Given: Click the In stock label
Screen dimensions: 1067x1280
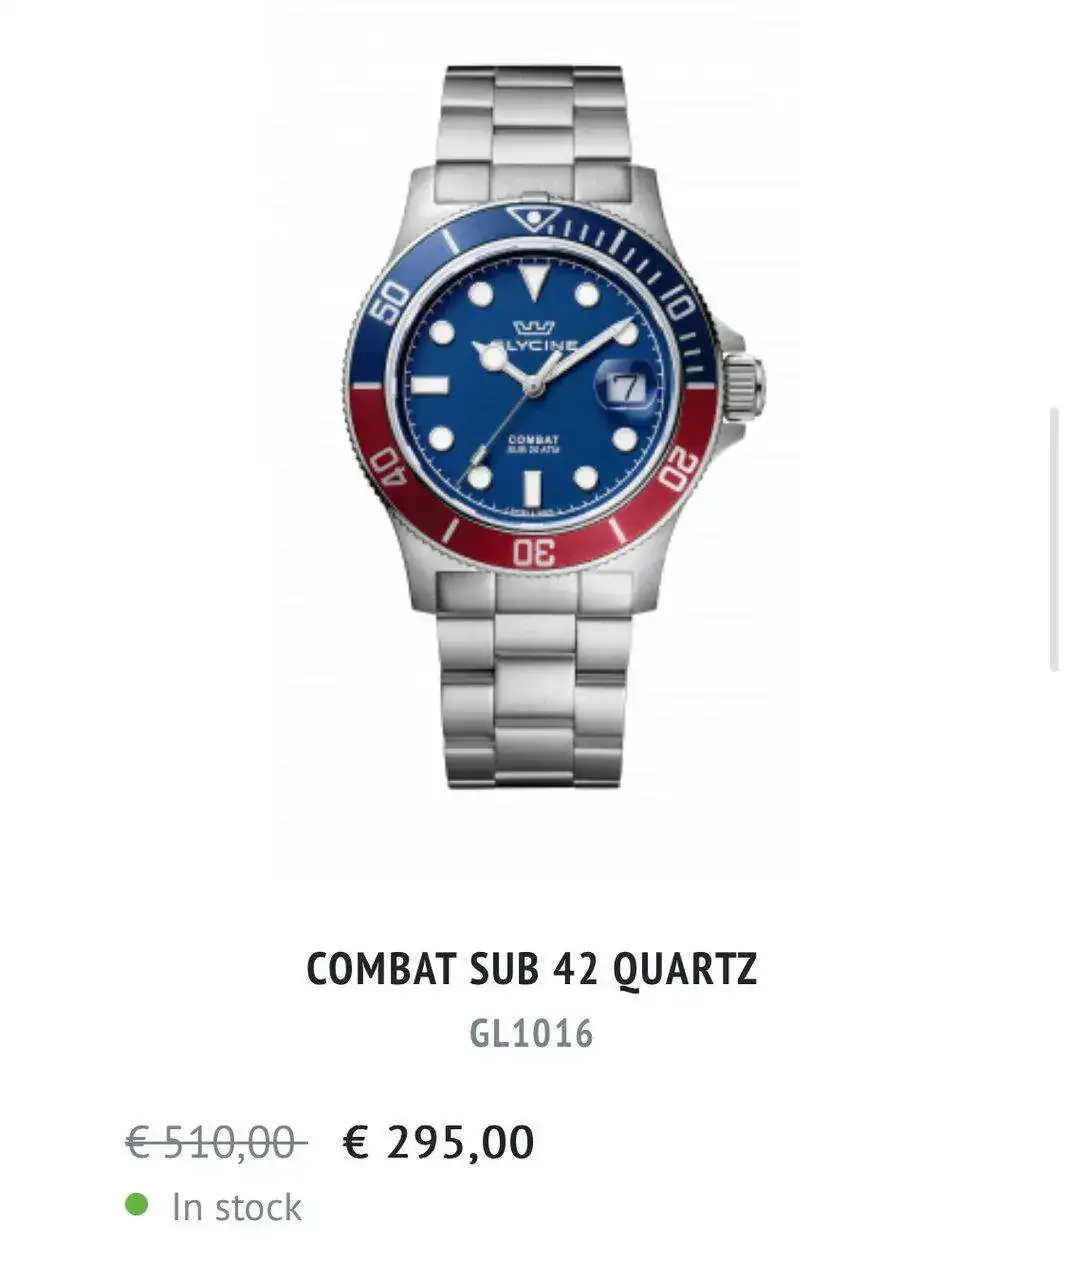Looking at the screenshot, I should (x=236, y=1206).
